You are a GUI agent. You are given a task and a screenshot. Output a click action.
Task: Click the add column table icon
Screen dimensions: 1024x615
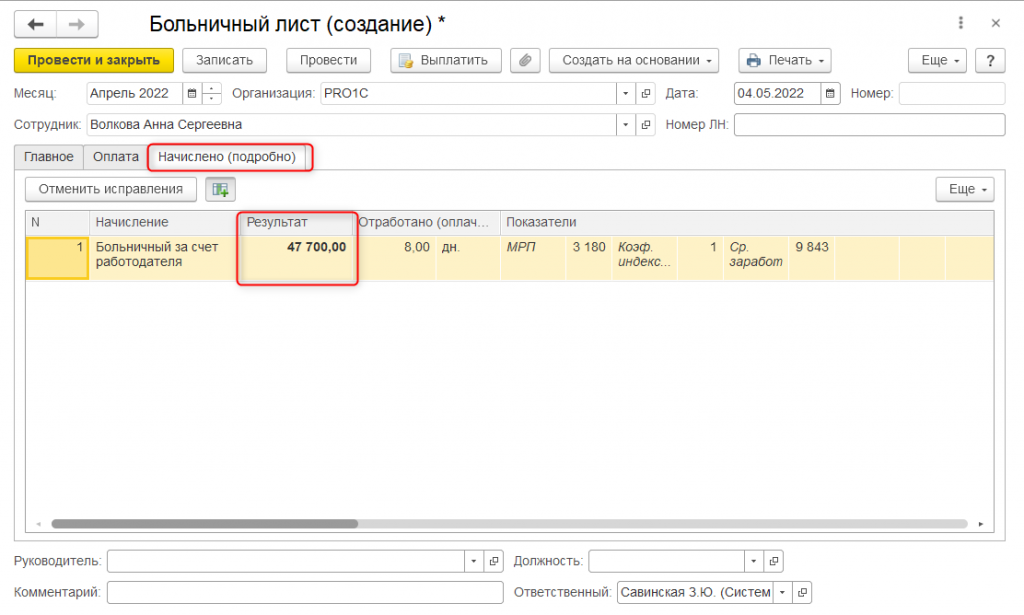pos(220,189)
